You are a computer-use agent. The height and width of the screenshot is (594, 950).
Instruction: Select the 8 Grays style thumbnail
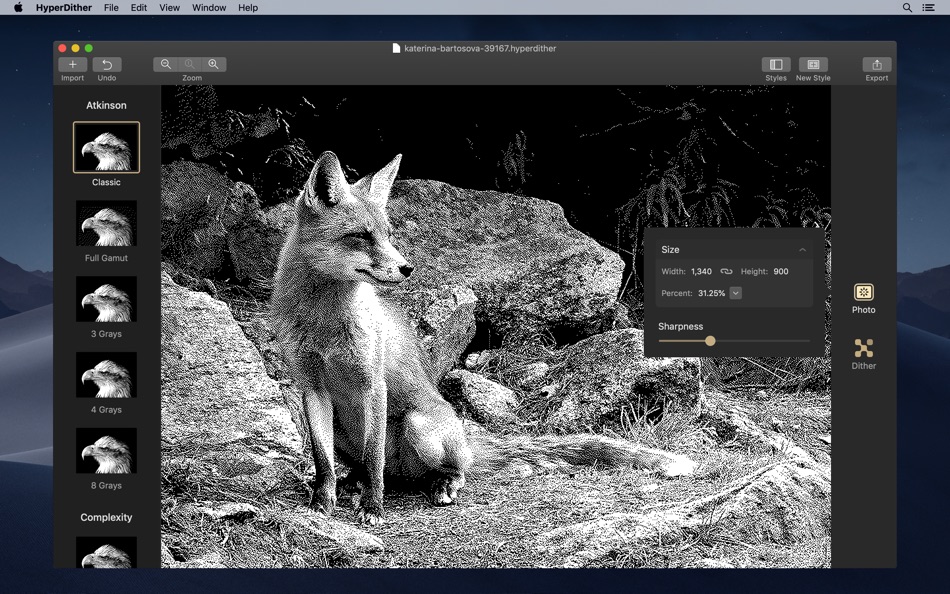pos(106,451)
